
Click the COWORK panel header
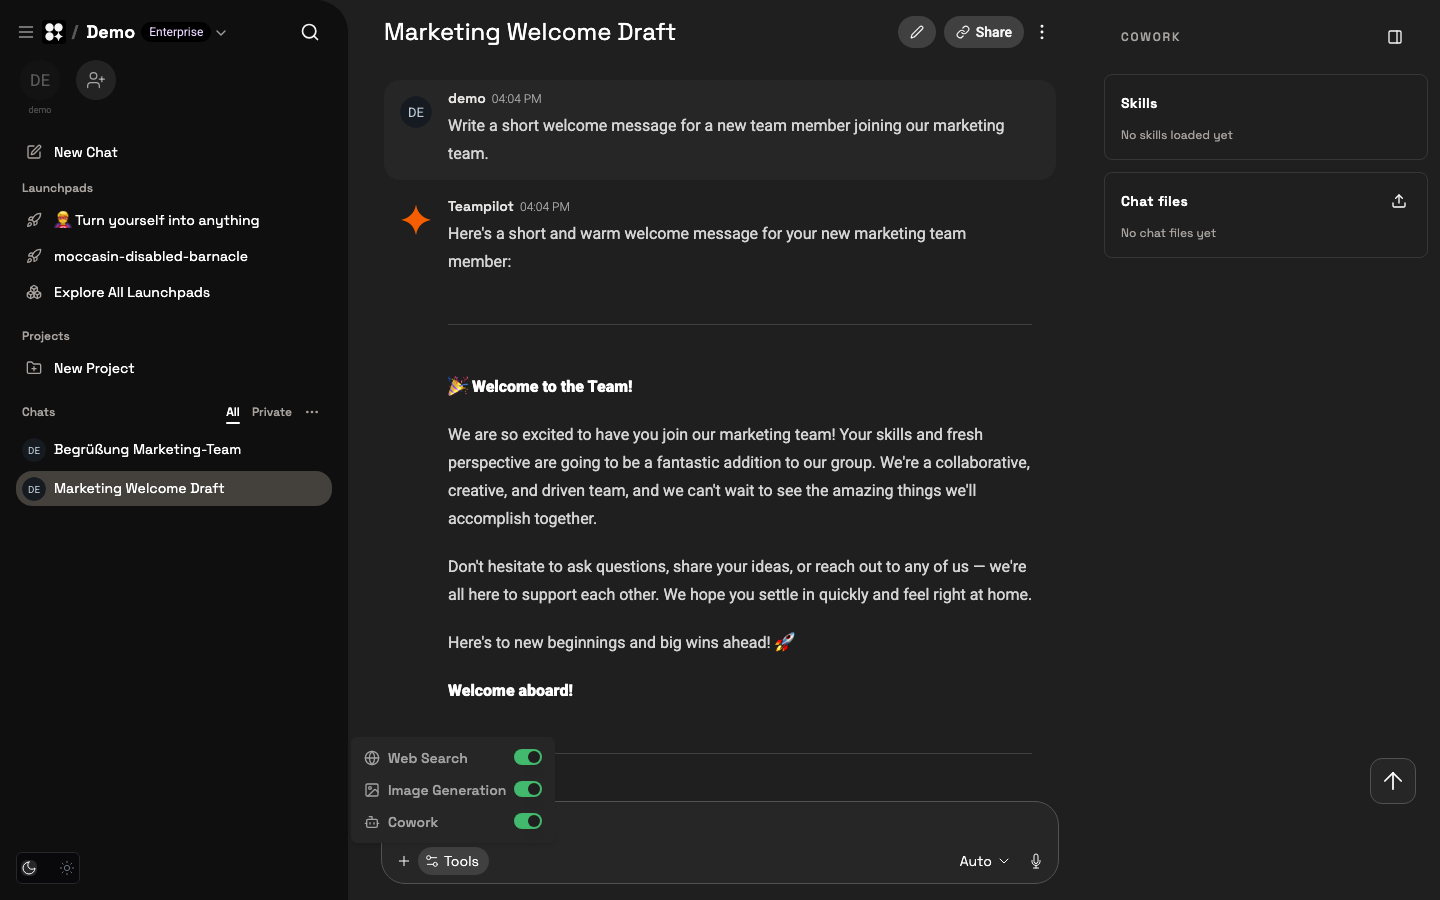(x=1150, y=37)
